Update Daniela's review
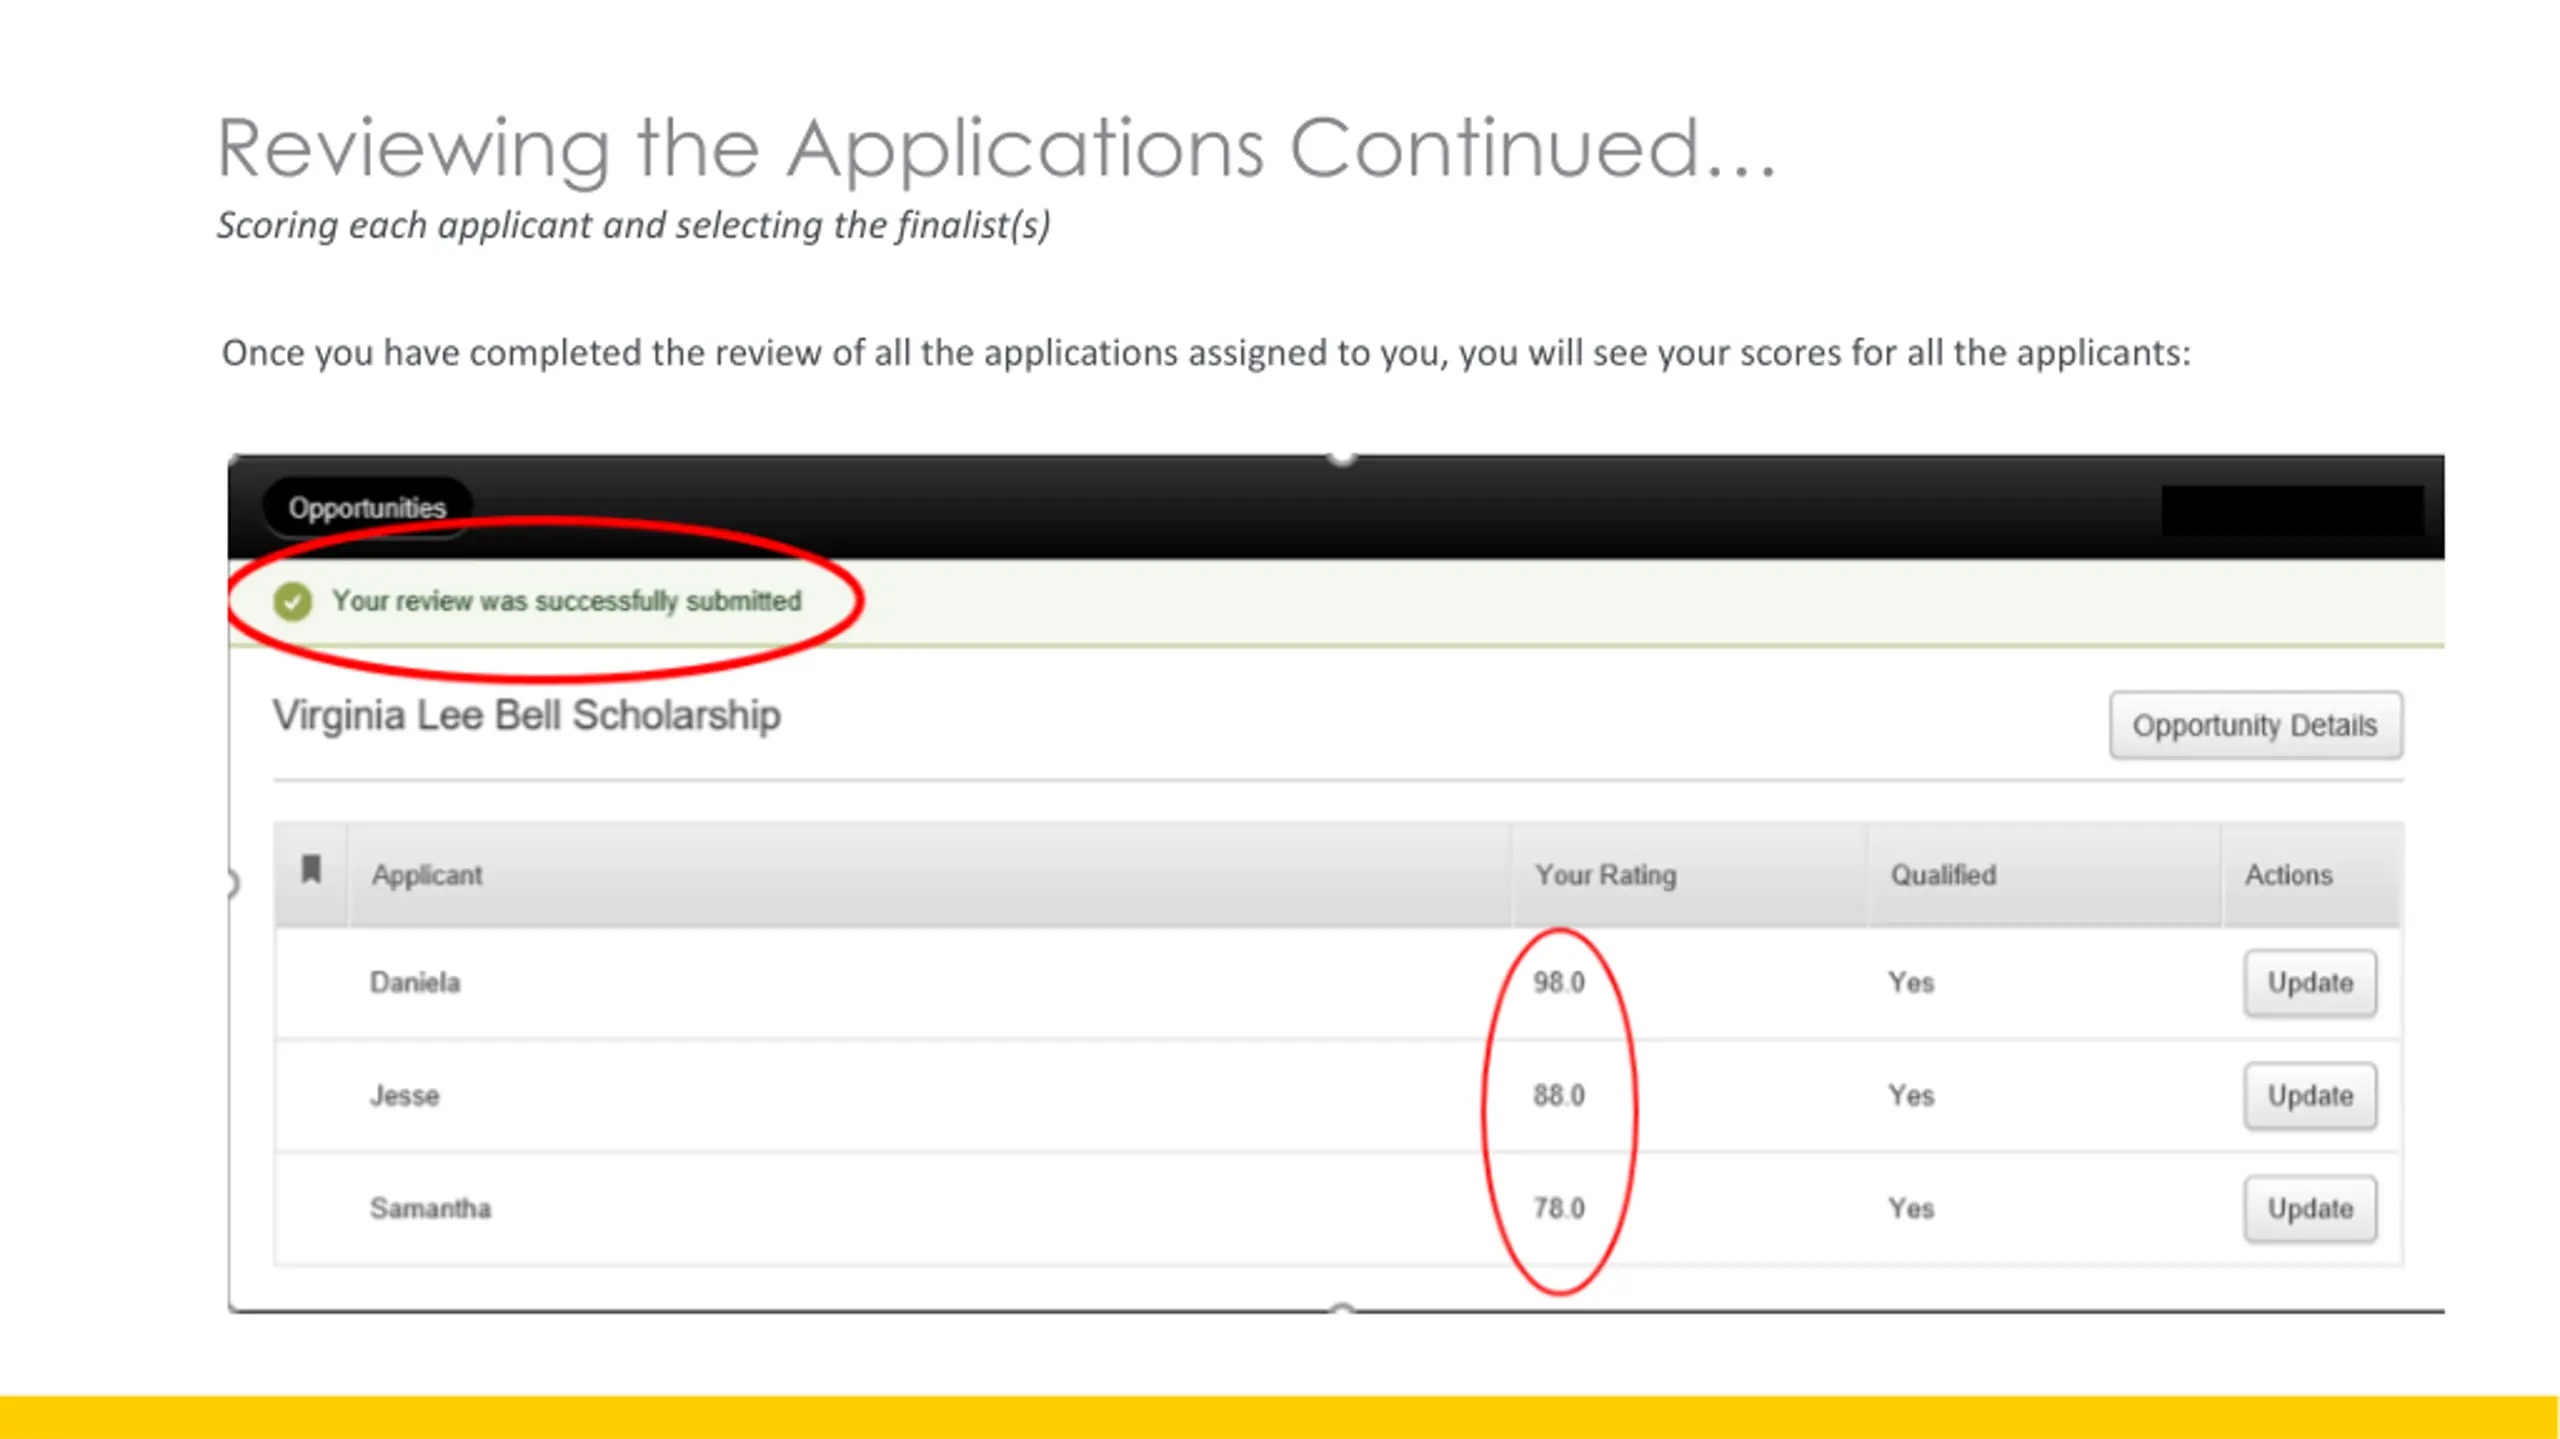The image size is (2560, 1439). [2310, 983]
